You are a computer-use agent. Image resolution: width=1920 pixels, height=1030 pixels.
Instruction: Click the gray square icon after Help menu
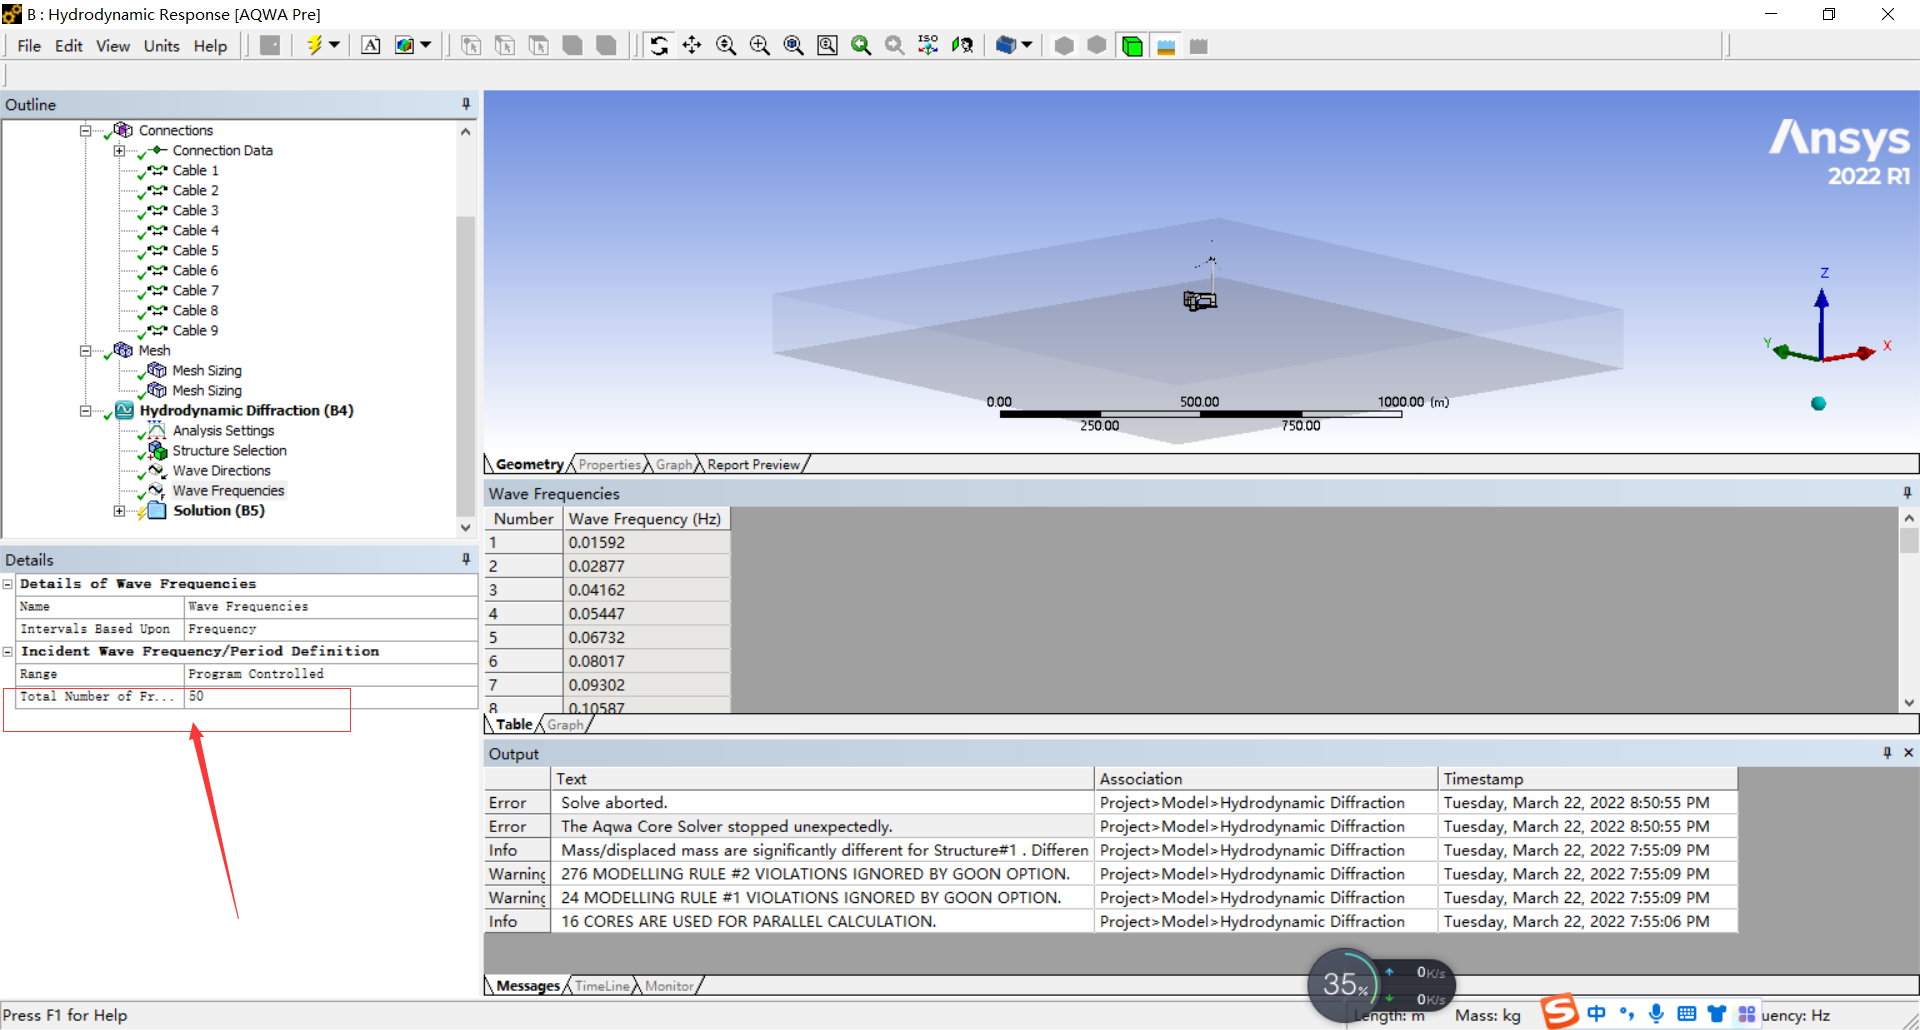click(x=270, y=45)
